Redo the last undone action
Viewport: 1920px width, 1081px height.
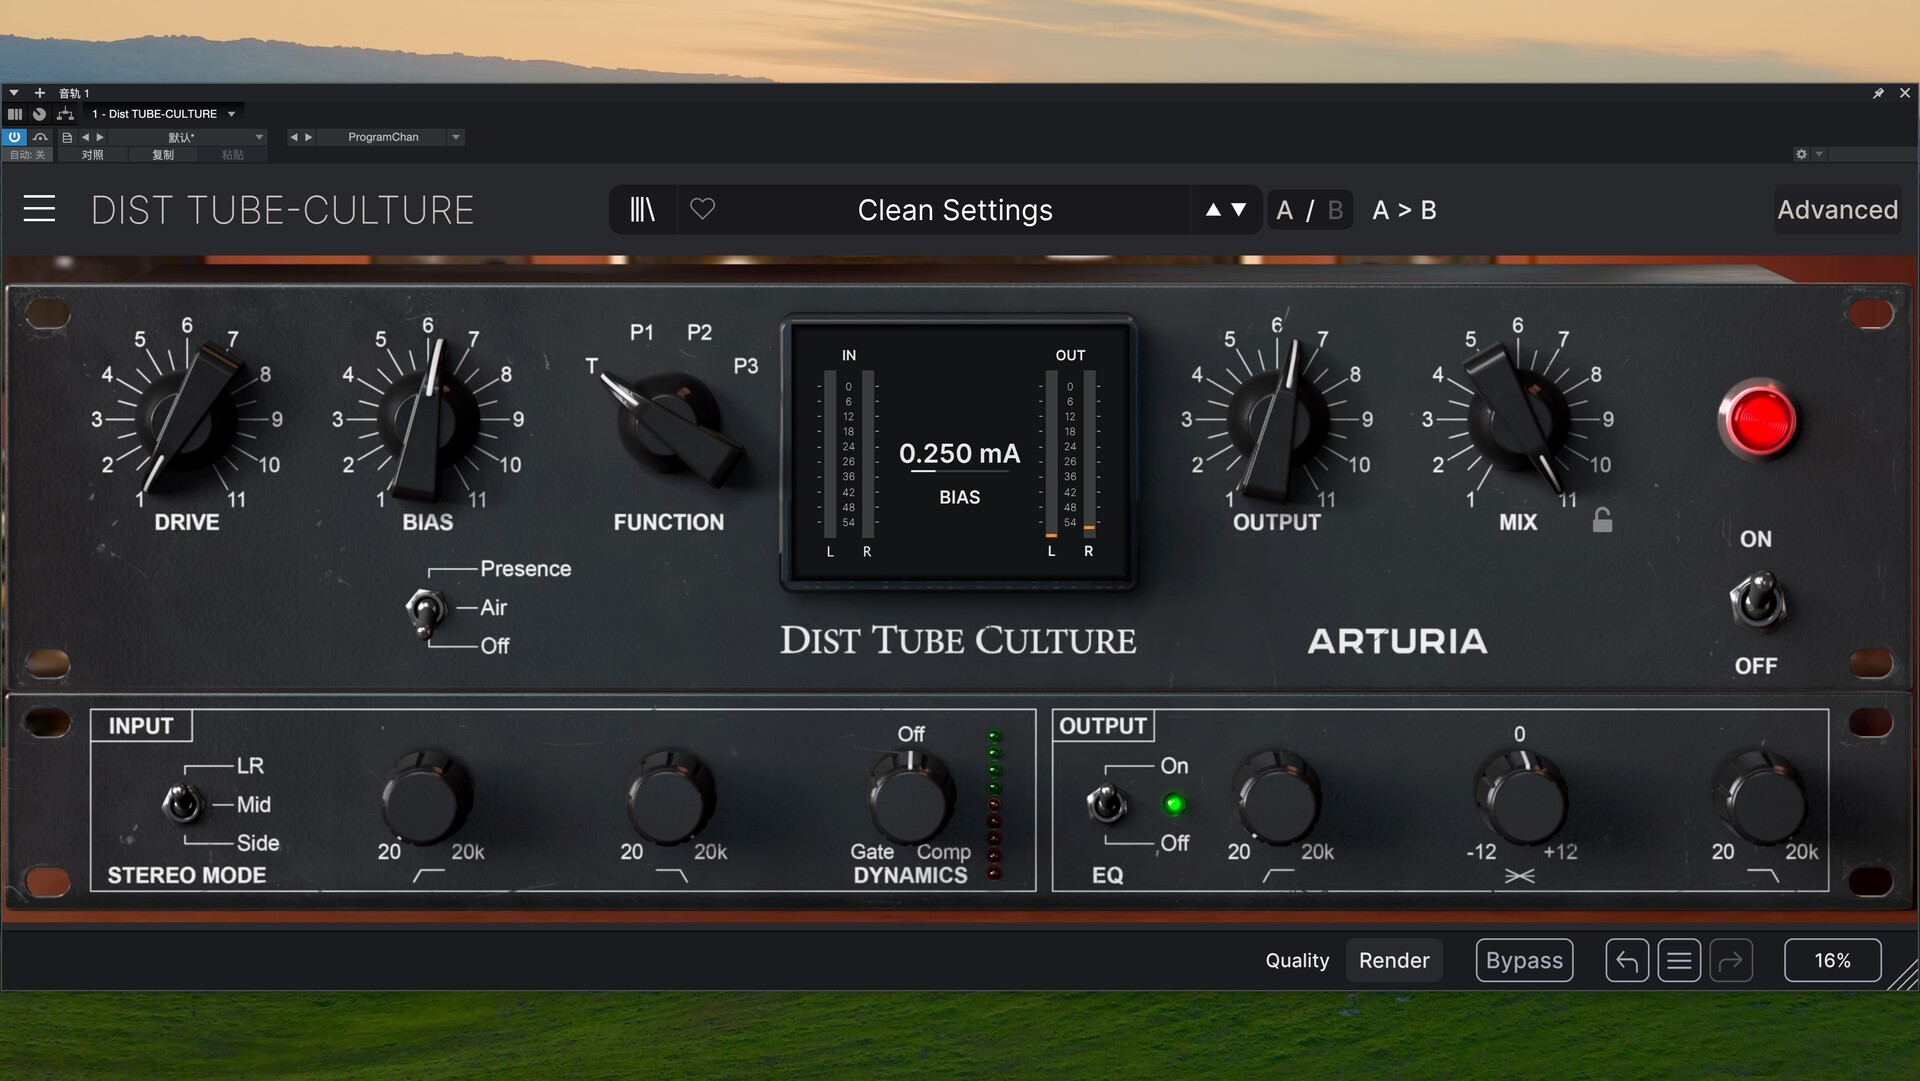tap(1731, 961)
